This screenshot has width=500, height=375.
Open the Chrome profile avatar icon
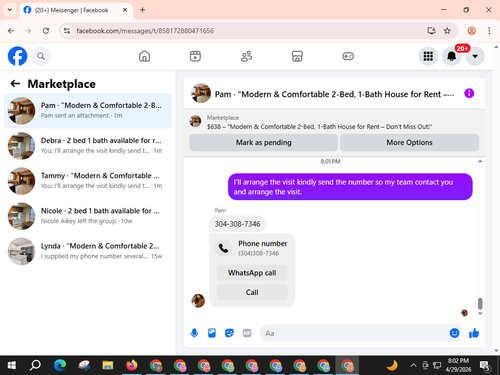point(471,31)
